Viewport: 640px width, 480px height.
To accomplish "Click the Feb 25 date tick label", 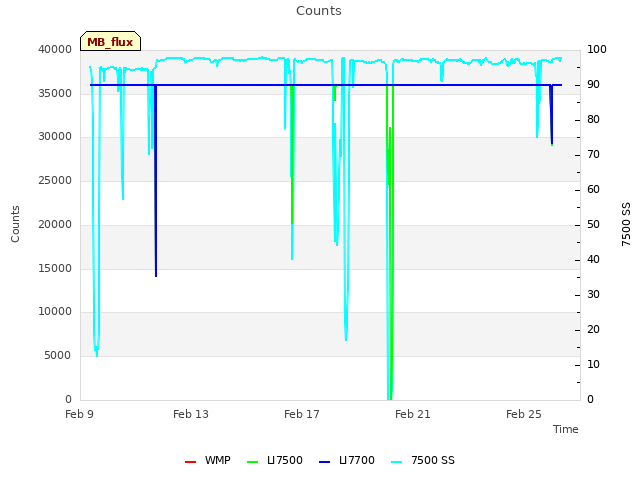I will coord(524,414).
